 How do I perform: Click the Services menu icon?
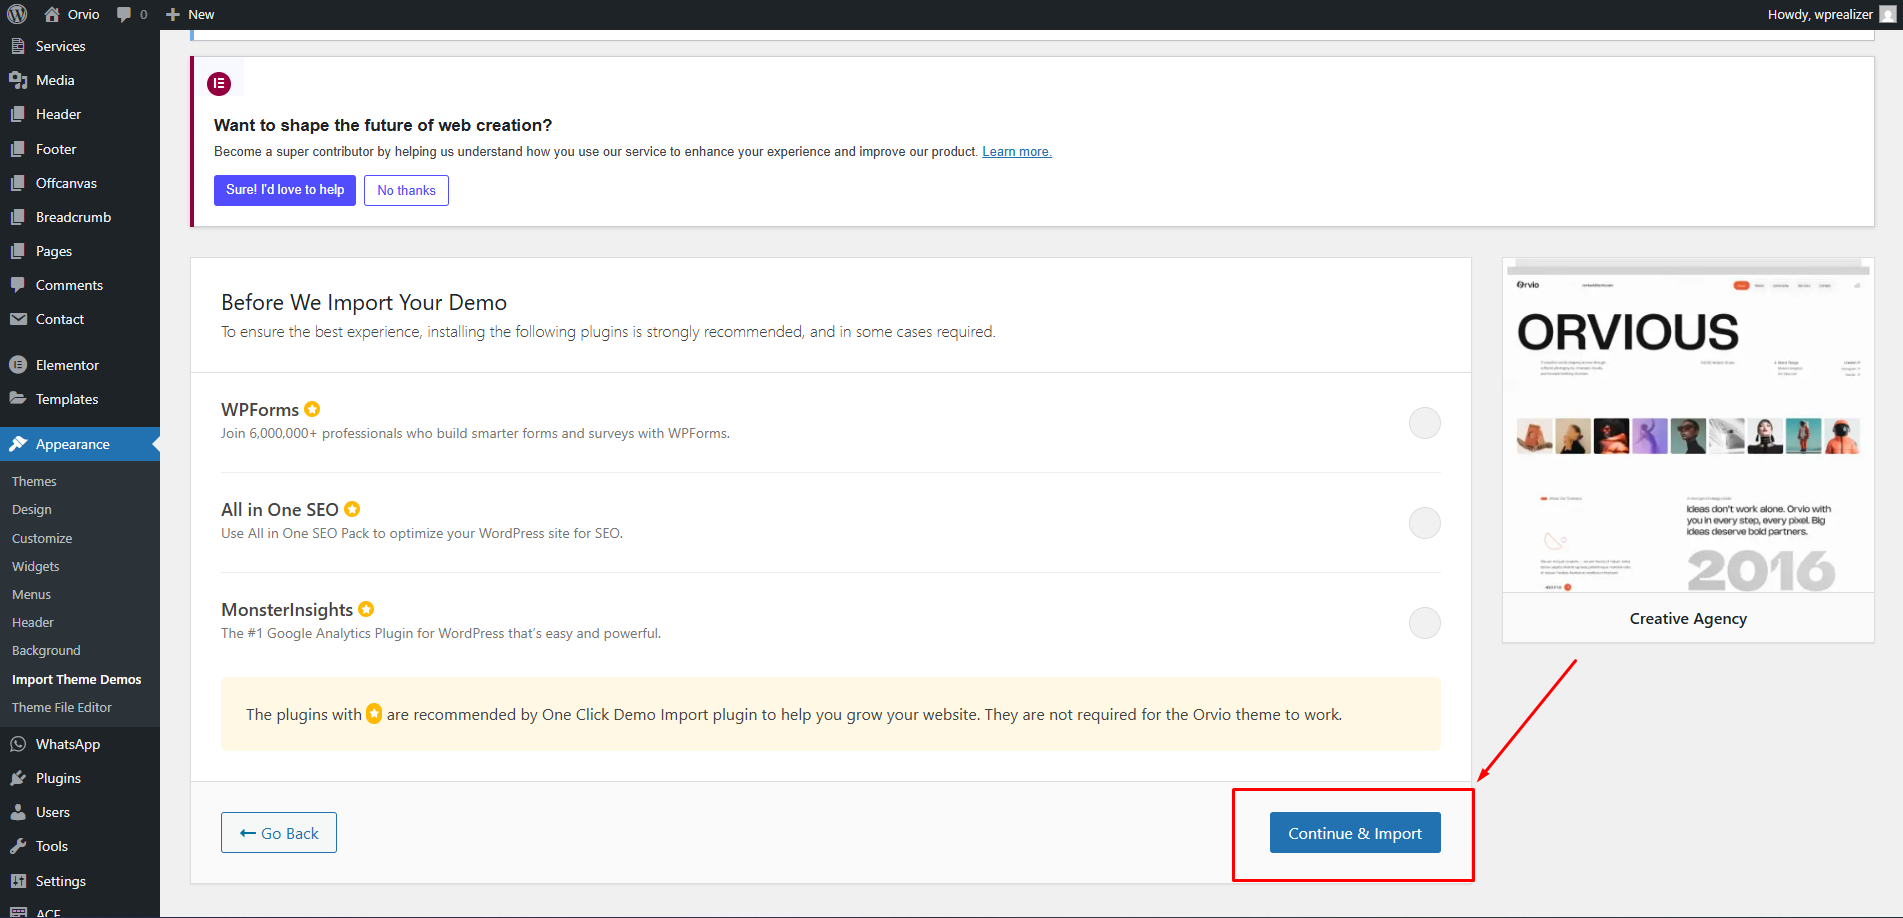(18, 46)
